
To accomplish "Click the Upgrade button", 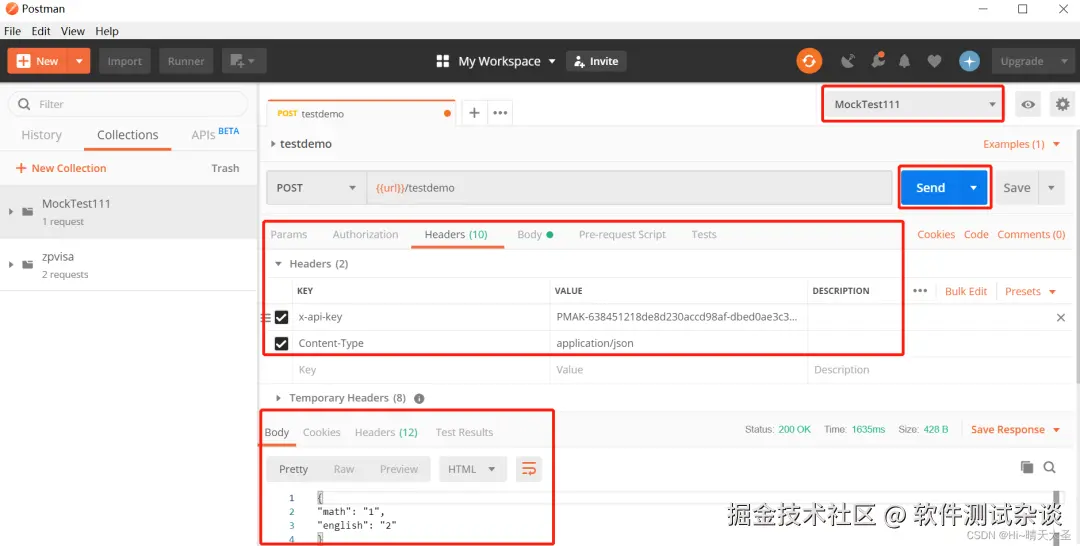I will point(1022,61).
